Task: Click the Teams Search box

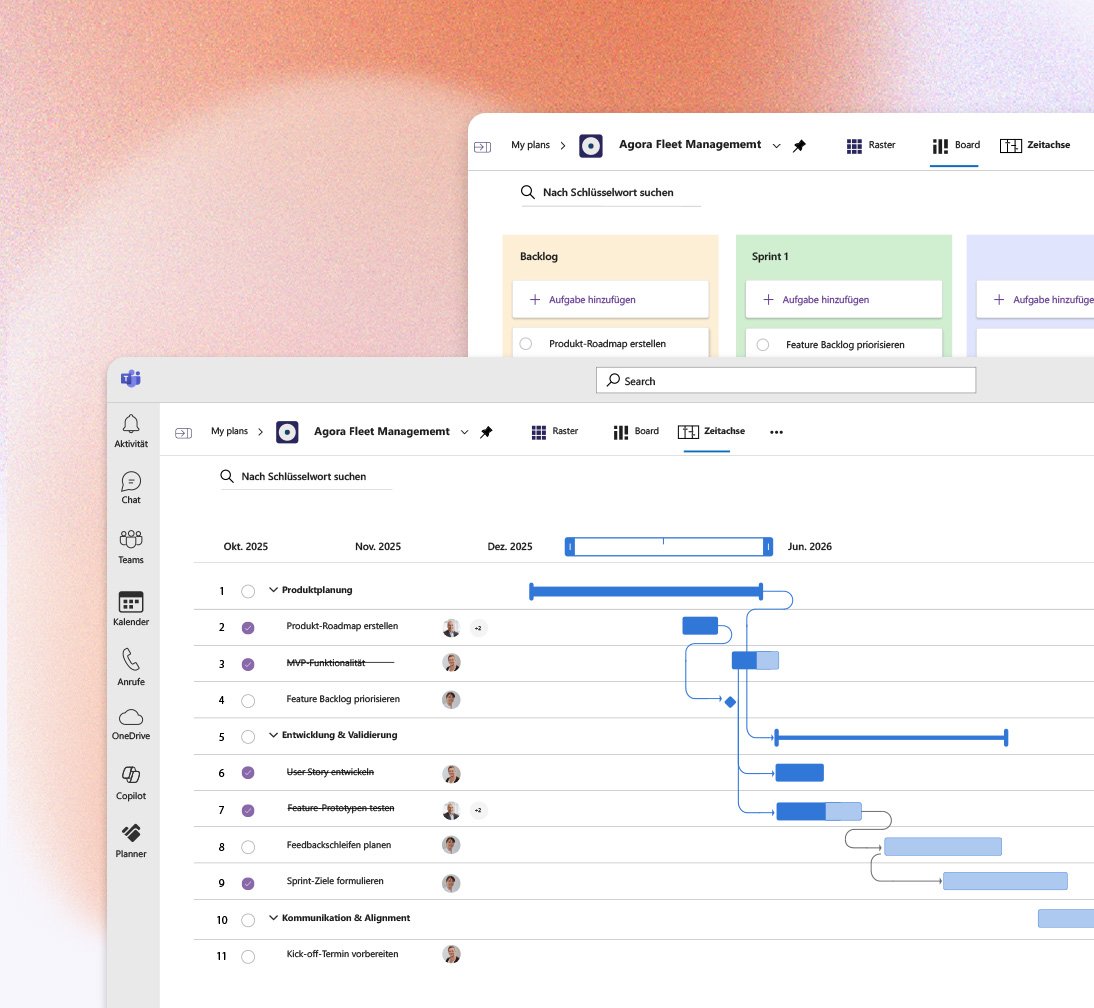Action: pyautogui.click(x=785, y=381)
